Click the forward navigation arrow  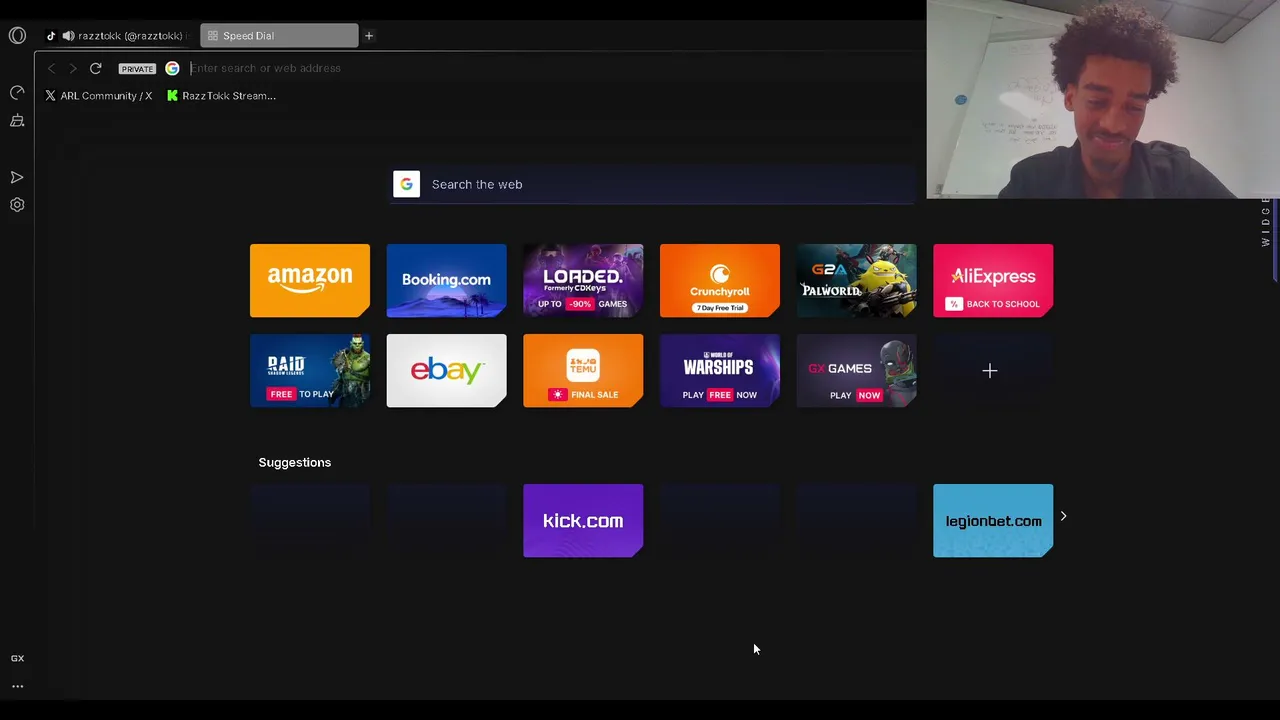click(73, 68)
